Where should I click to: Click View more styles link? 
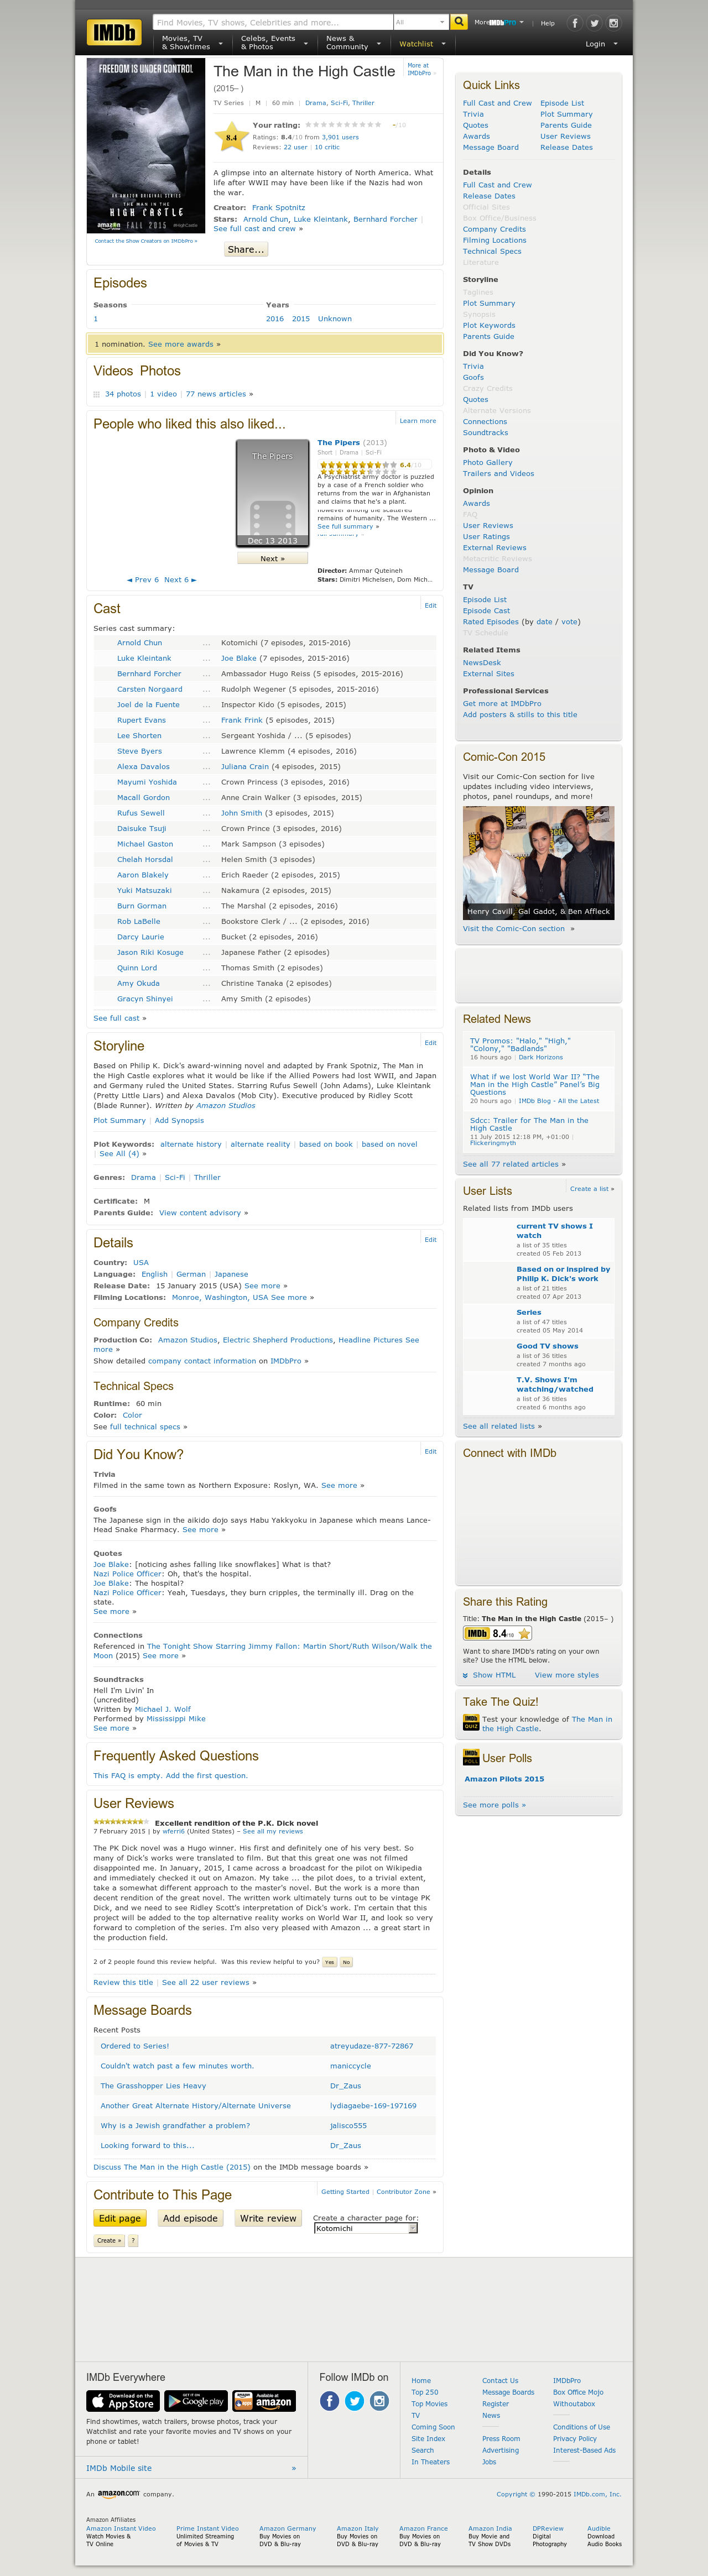(x=567, y=1675)
